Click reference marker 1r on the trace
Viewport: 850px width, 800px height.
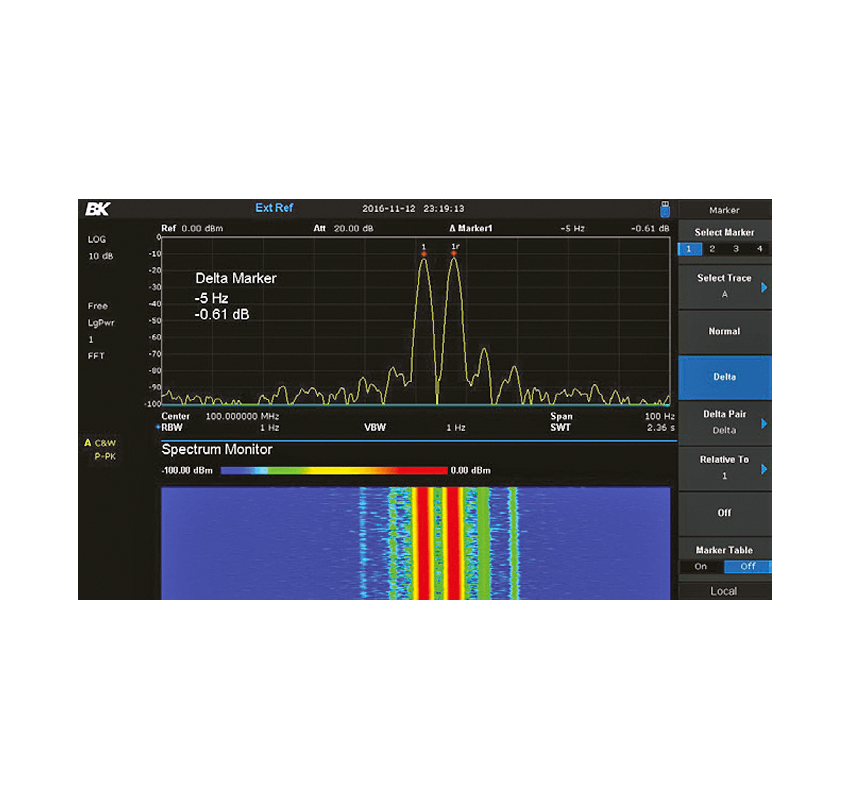(x=454, y=253)
